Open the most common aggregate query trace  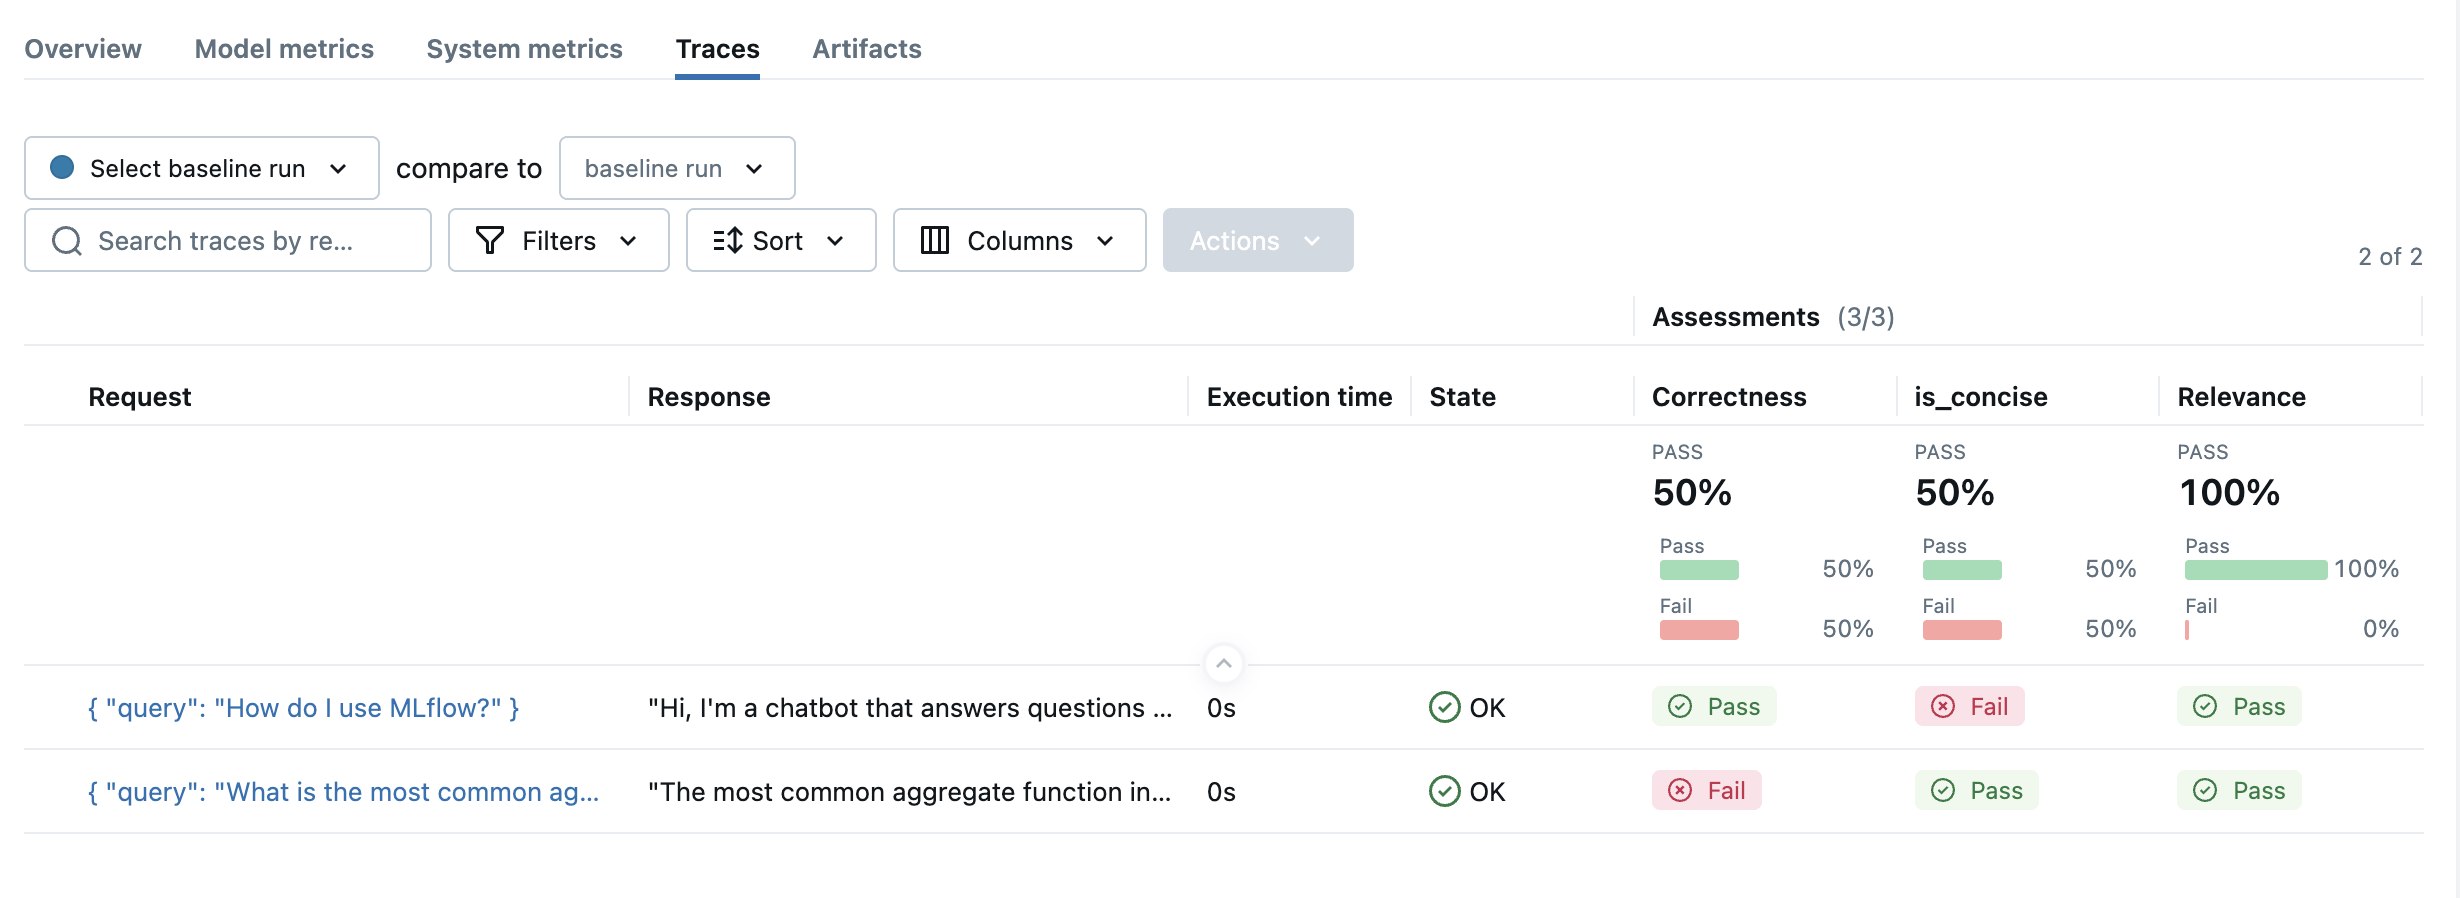(343, 792)
